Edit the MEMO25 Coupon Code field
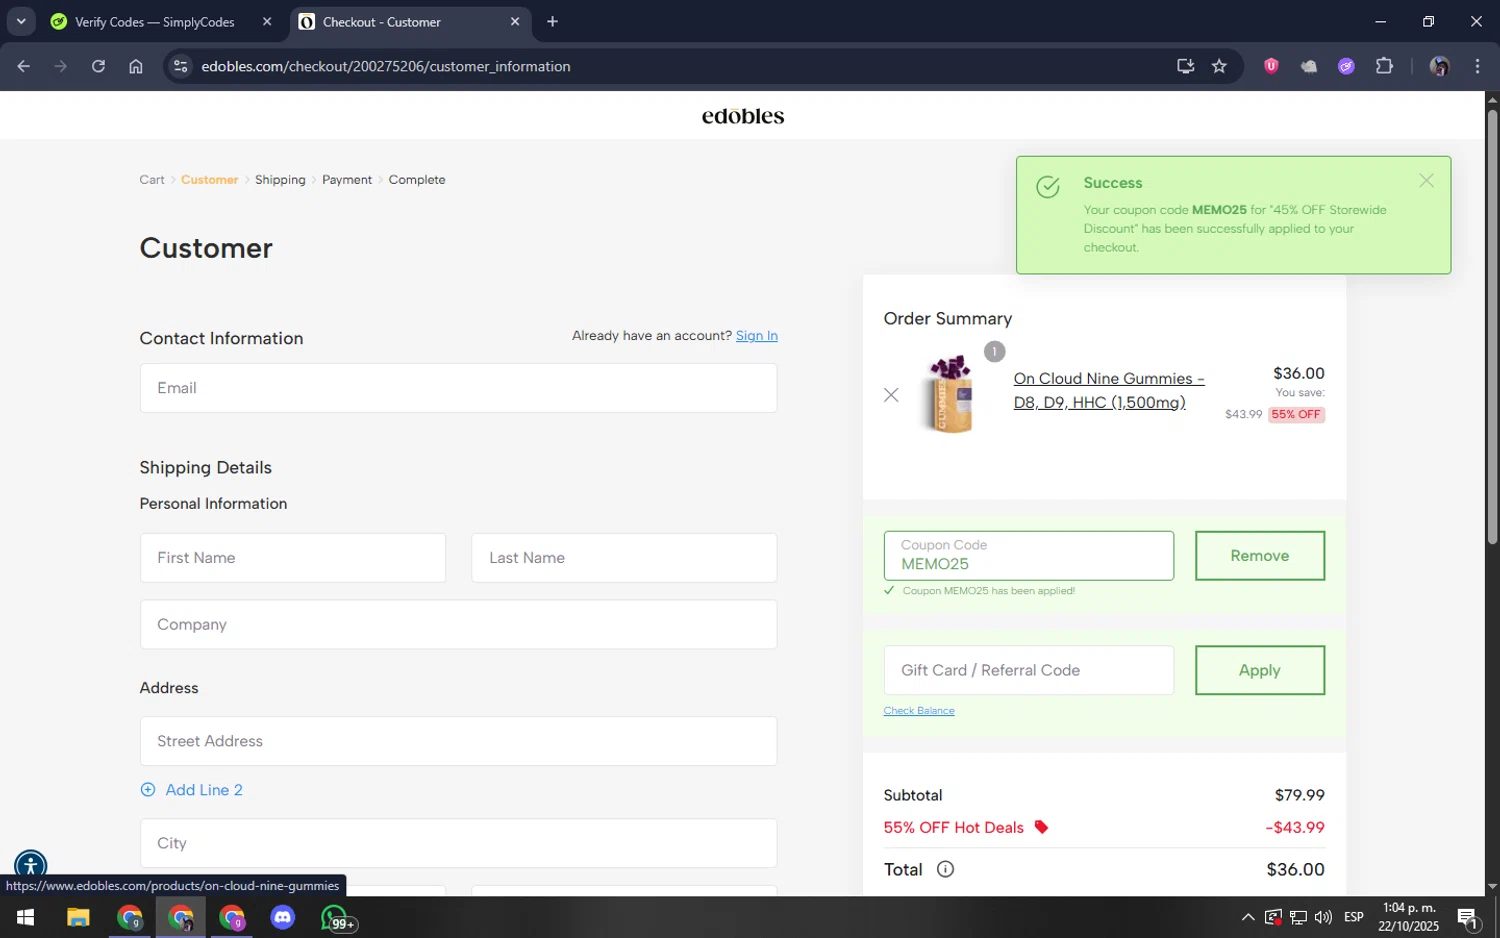Viewport: 1500px width, 938px height. tap(1028, 555)
